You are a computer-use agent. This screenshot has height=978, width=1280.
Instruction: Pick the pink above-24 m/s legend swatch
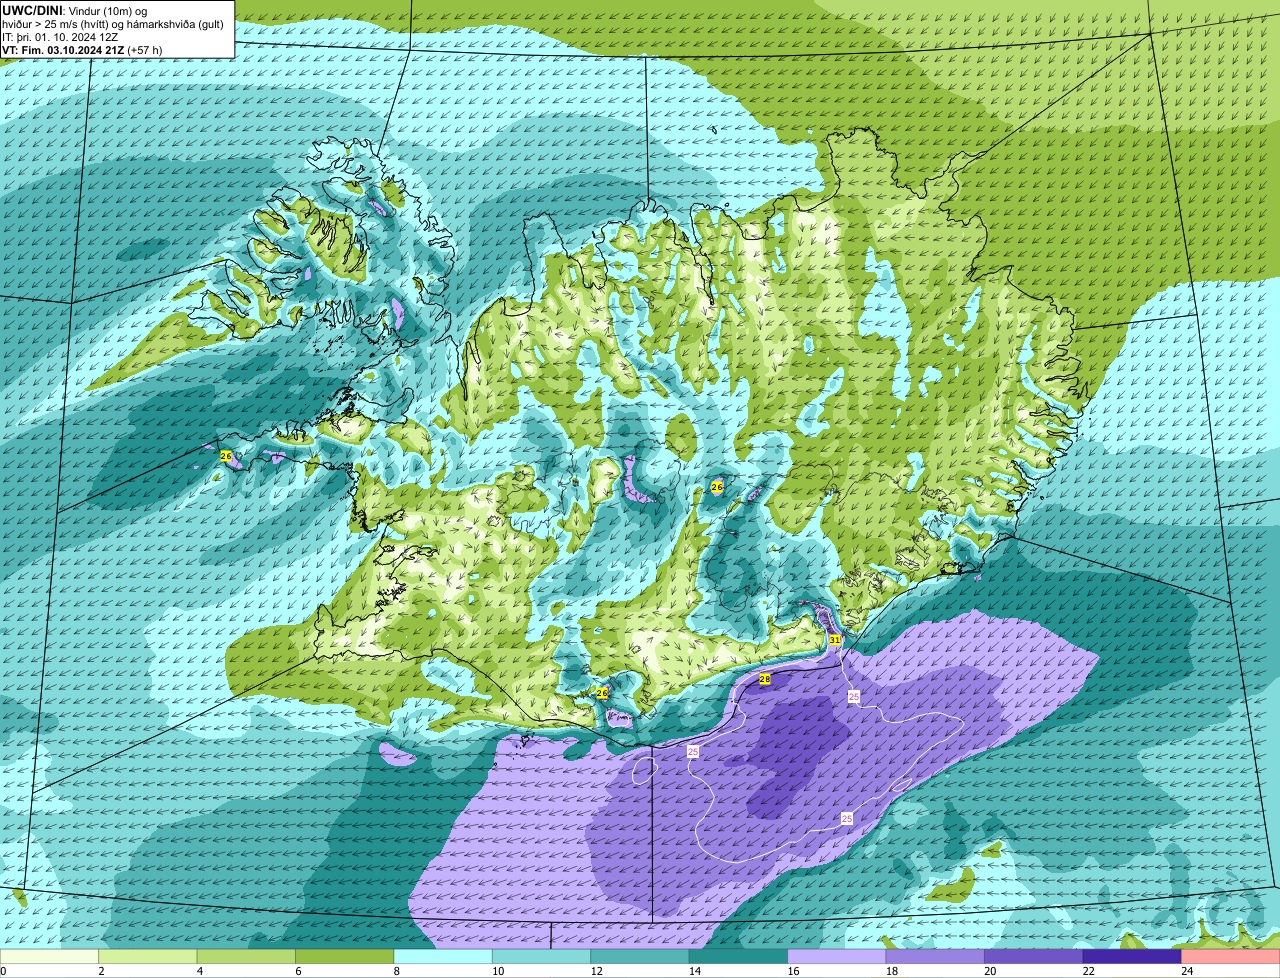(1230, 957)
